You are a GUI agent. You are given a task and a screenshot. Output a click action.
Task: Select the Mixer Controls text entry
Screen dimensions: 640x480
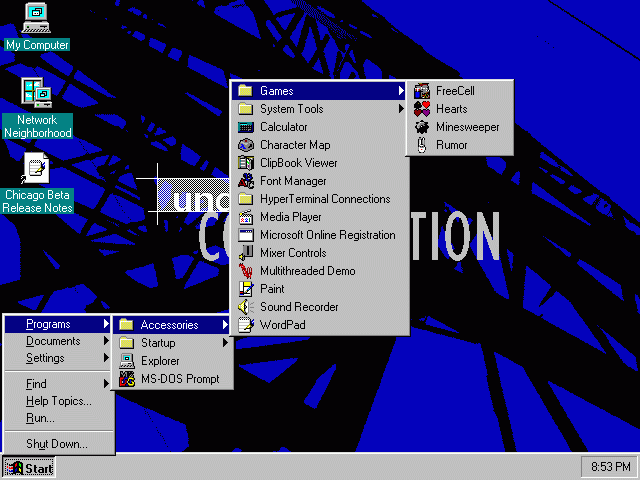coord(293,253)
